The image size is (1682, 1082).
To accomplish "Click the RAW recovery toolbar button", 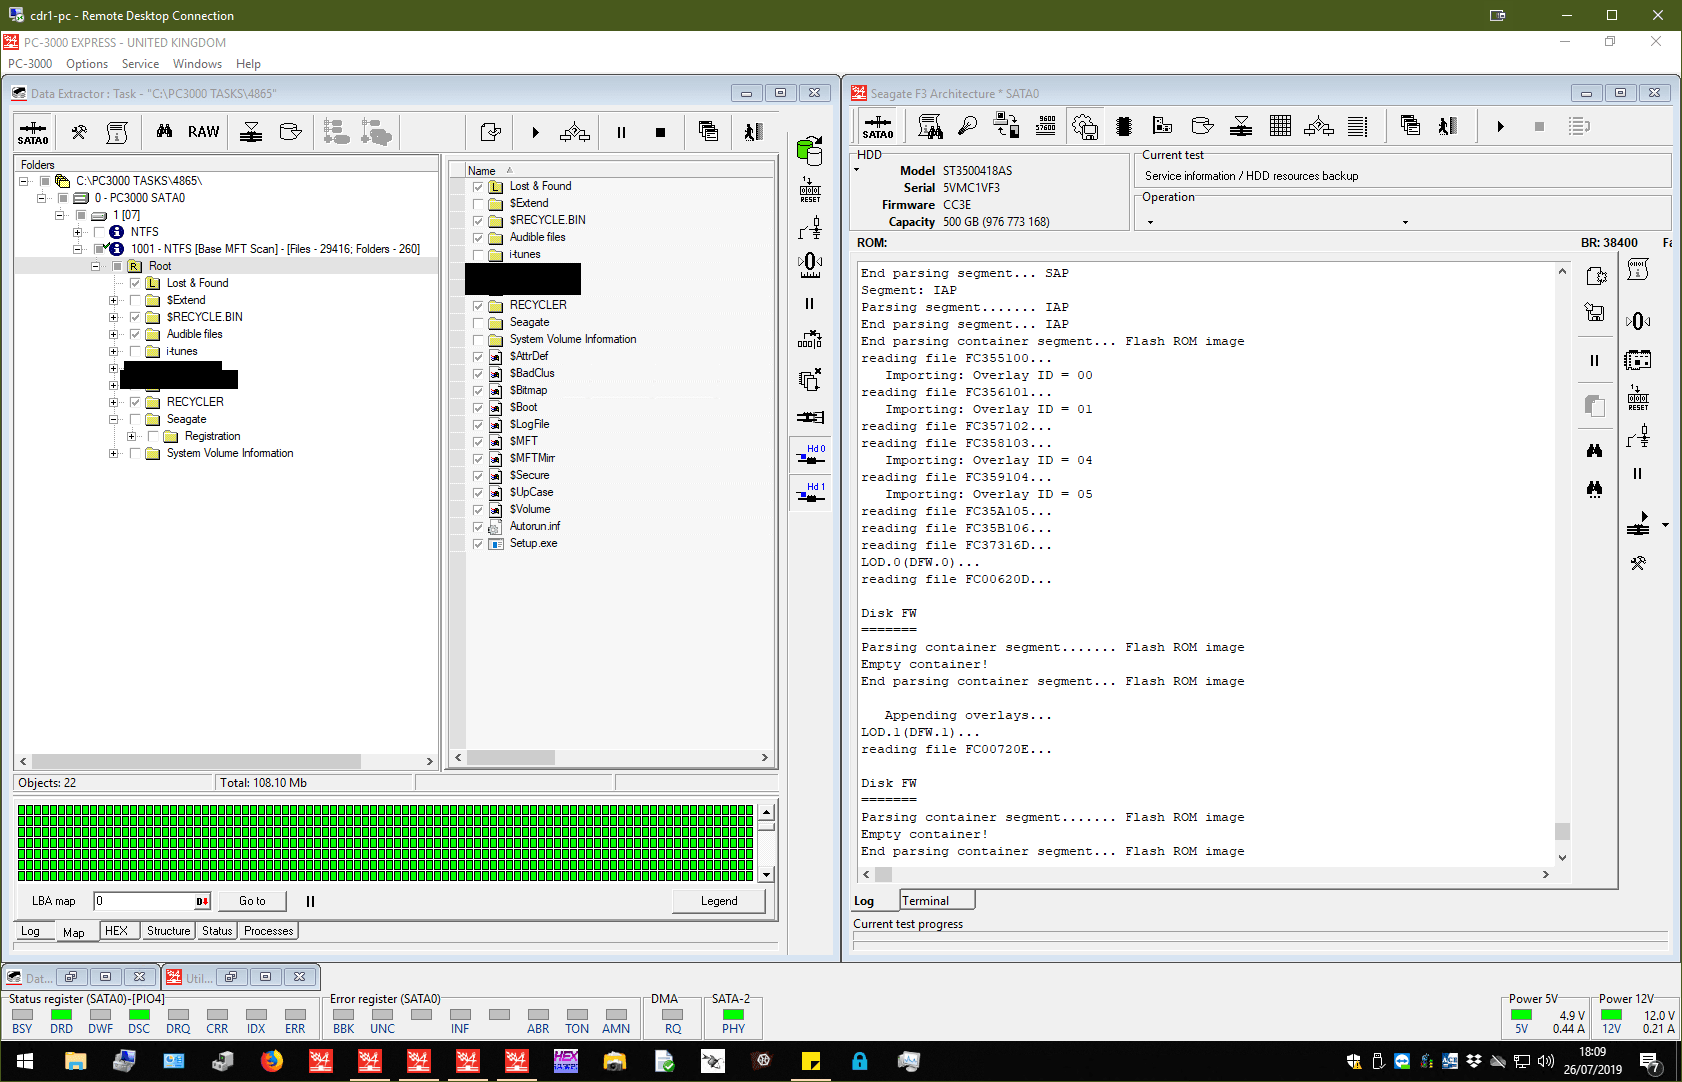I will [x=203, y=132].
